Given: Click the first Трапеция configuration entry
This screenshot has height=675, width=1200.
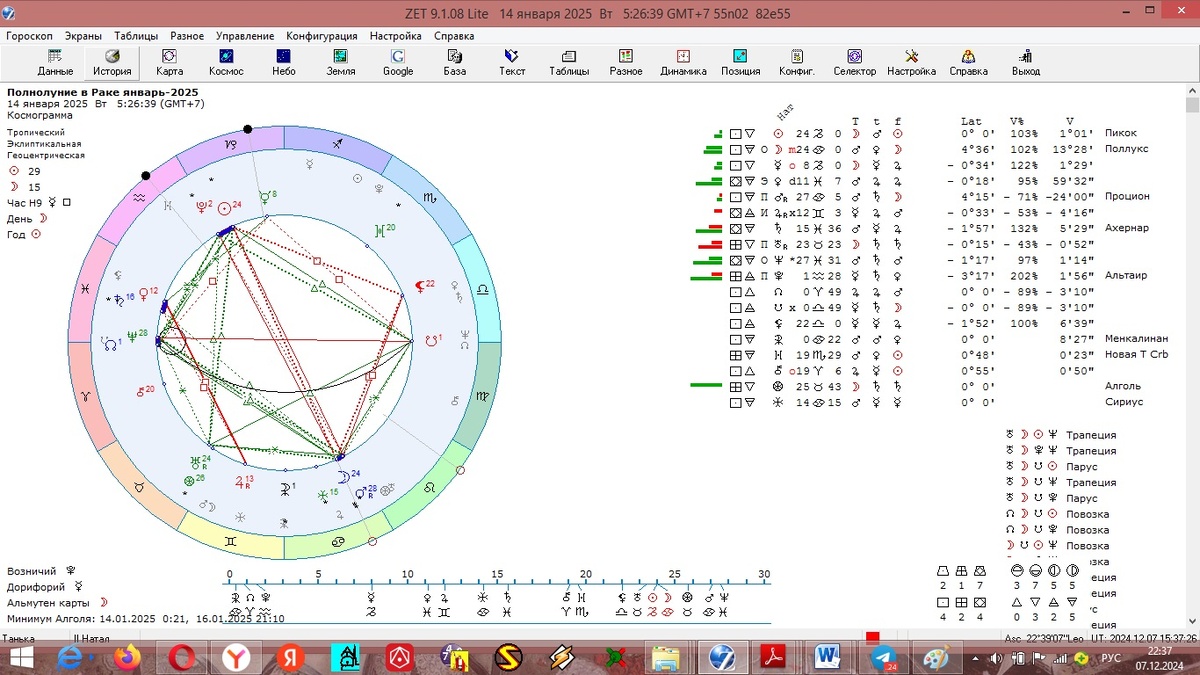Looking at the screenshot, I should 1091,435.
